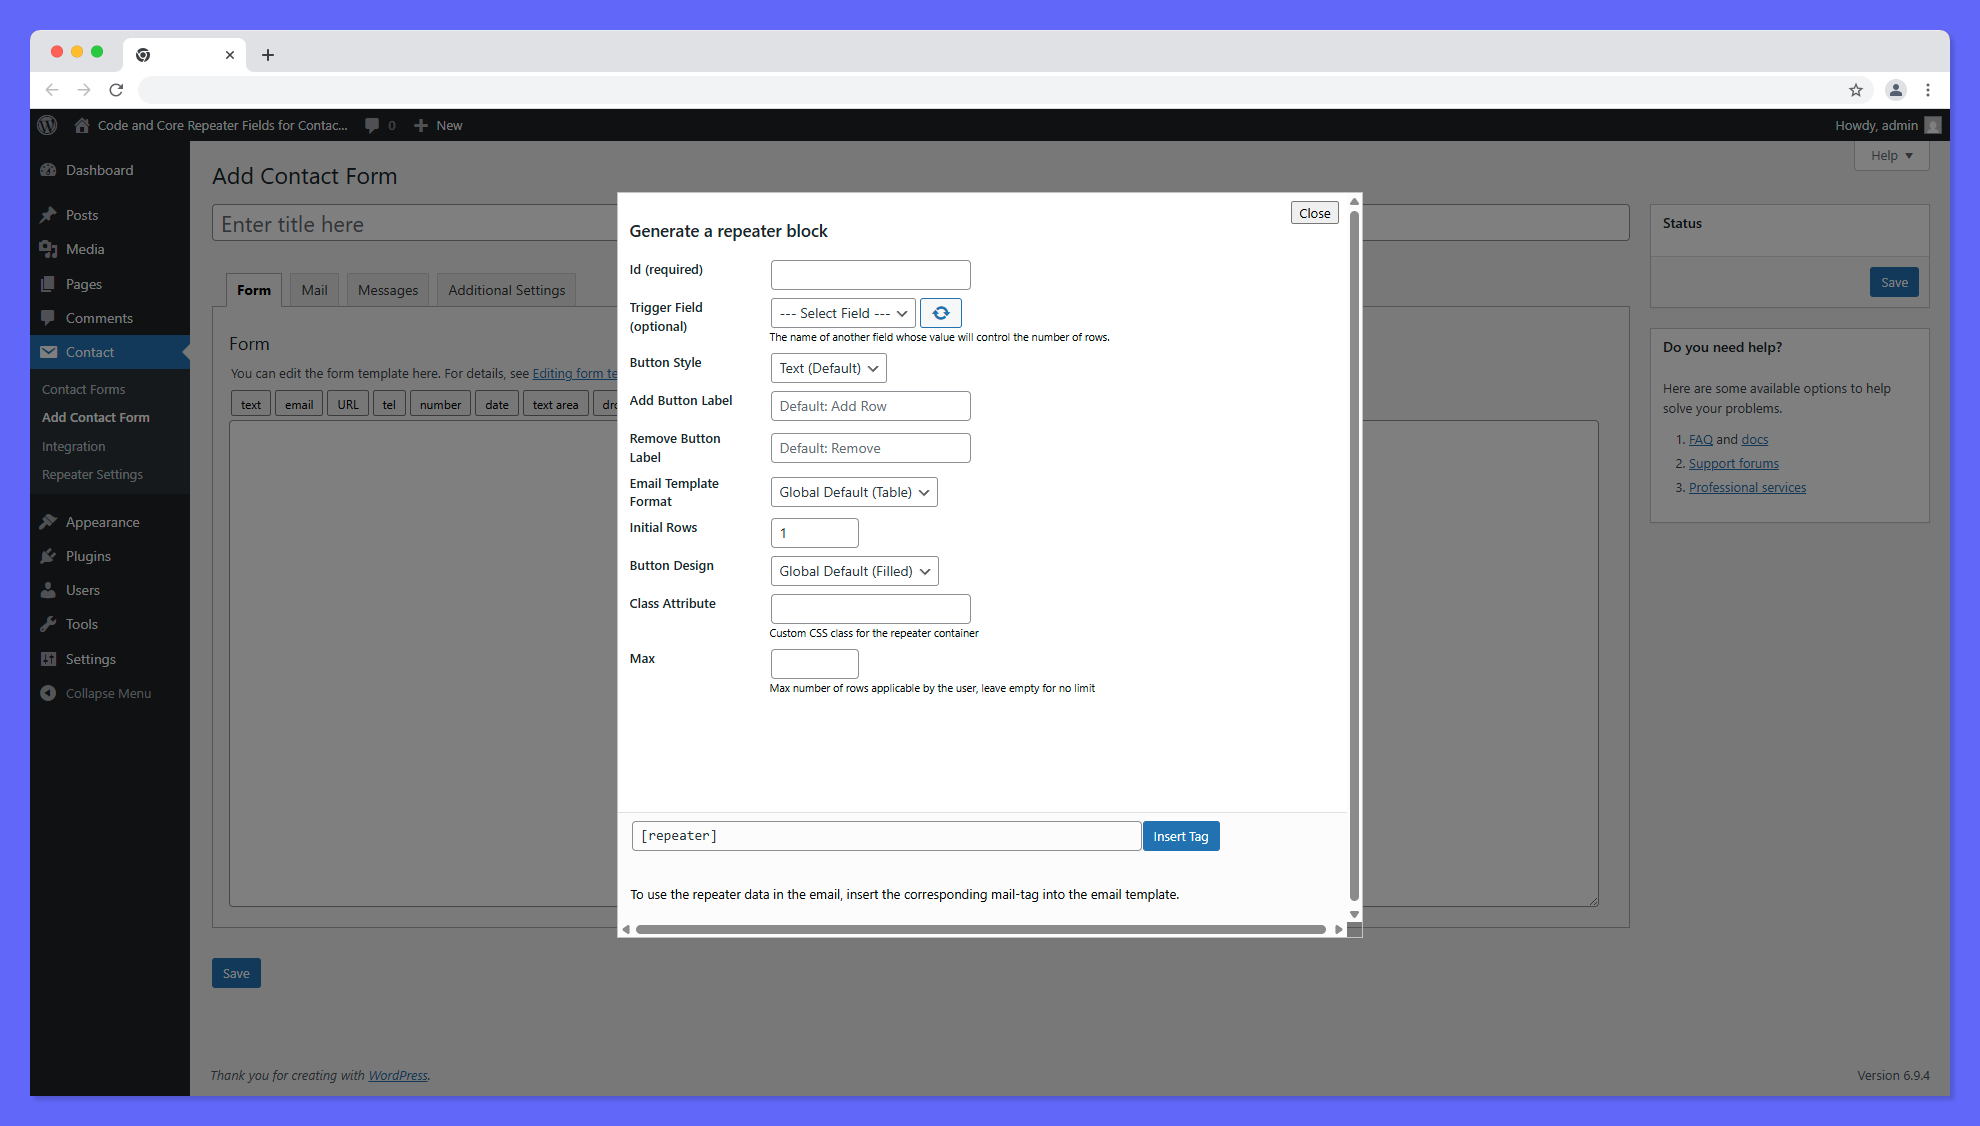Open the Repeater Settings link in sidebar

click(x=92, y=474)
